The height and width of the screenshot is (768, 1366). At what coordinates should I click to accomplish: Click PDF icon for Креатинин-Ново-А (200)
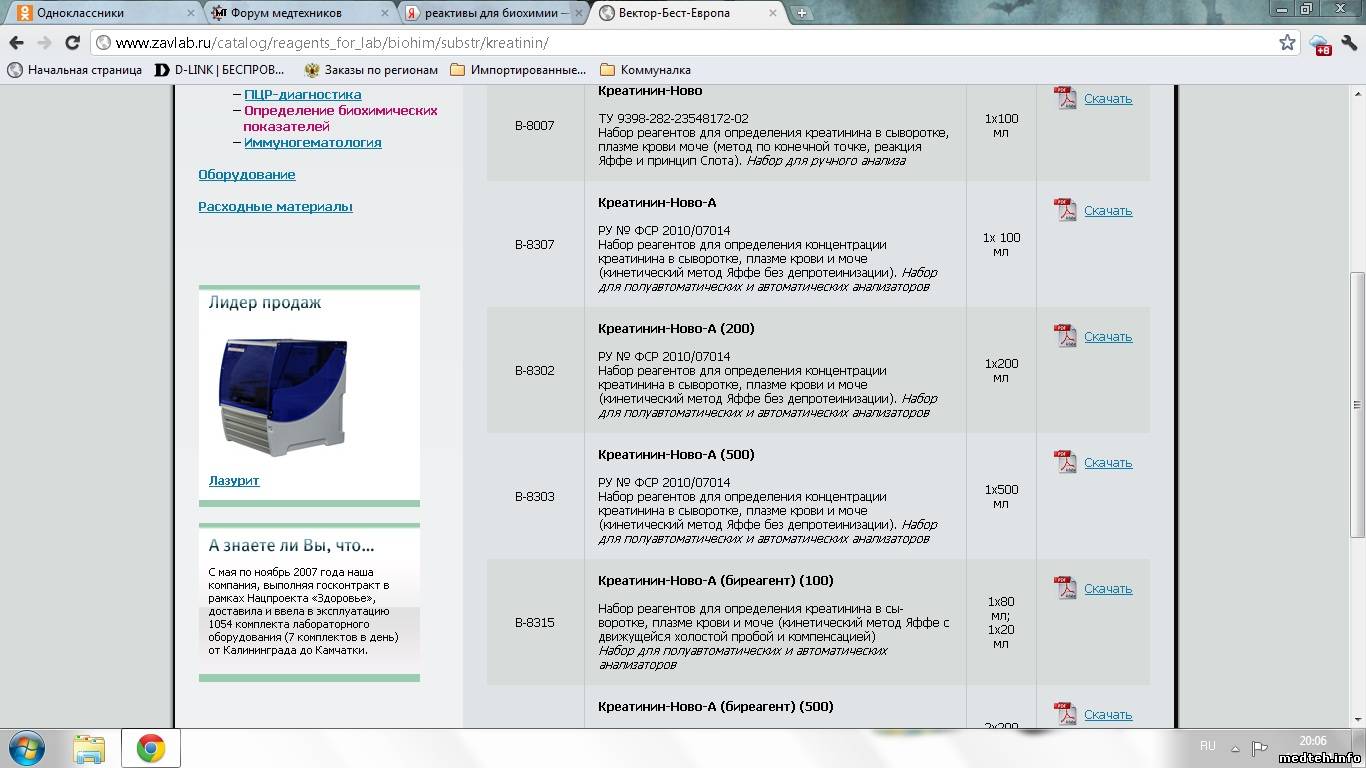1065,336
